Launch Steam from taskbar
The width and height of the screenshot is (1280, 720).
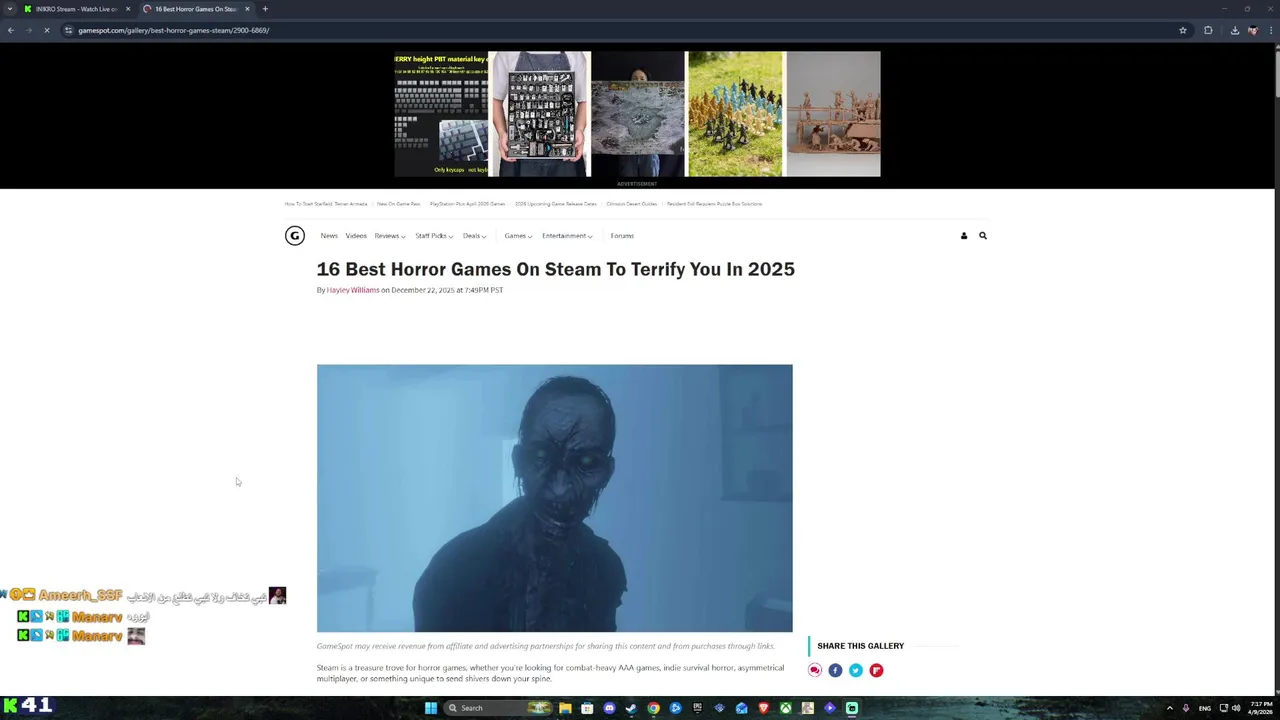631,708
